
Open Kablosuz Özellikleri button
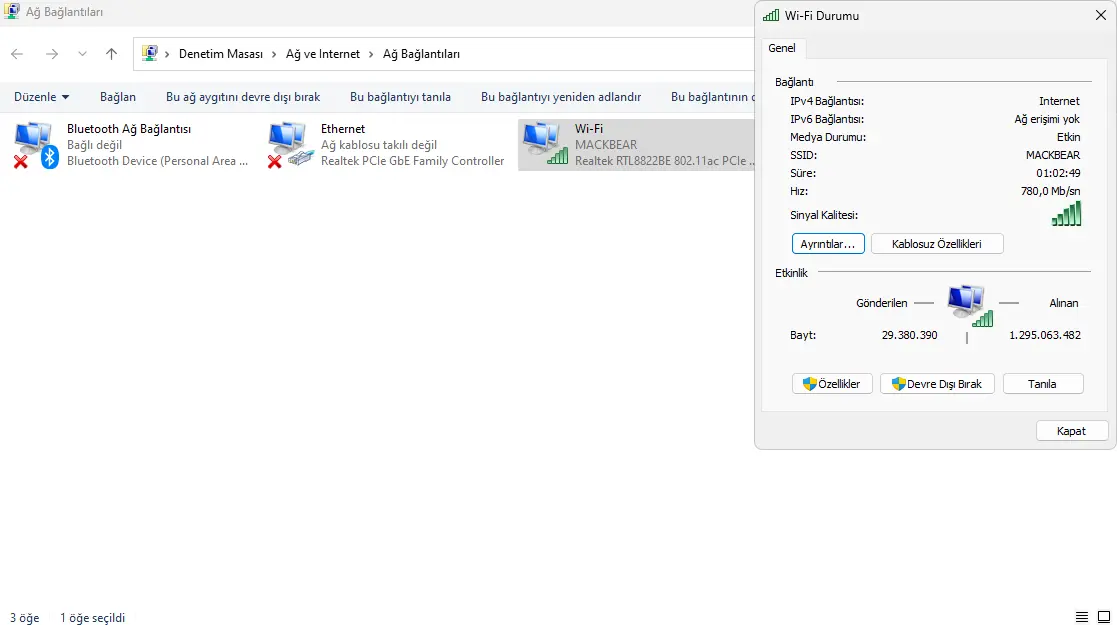pos(937,244)
